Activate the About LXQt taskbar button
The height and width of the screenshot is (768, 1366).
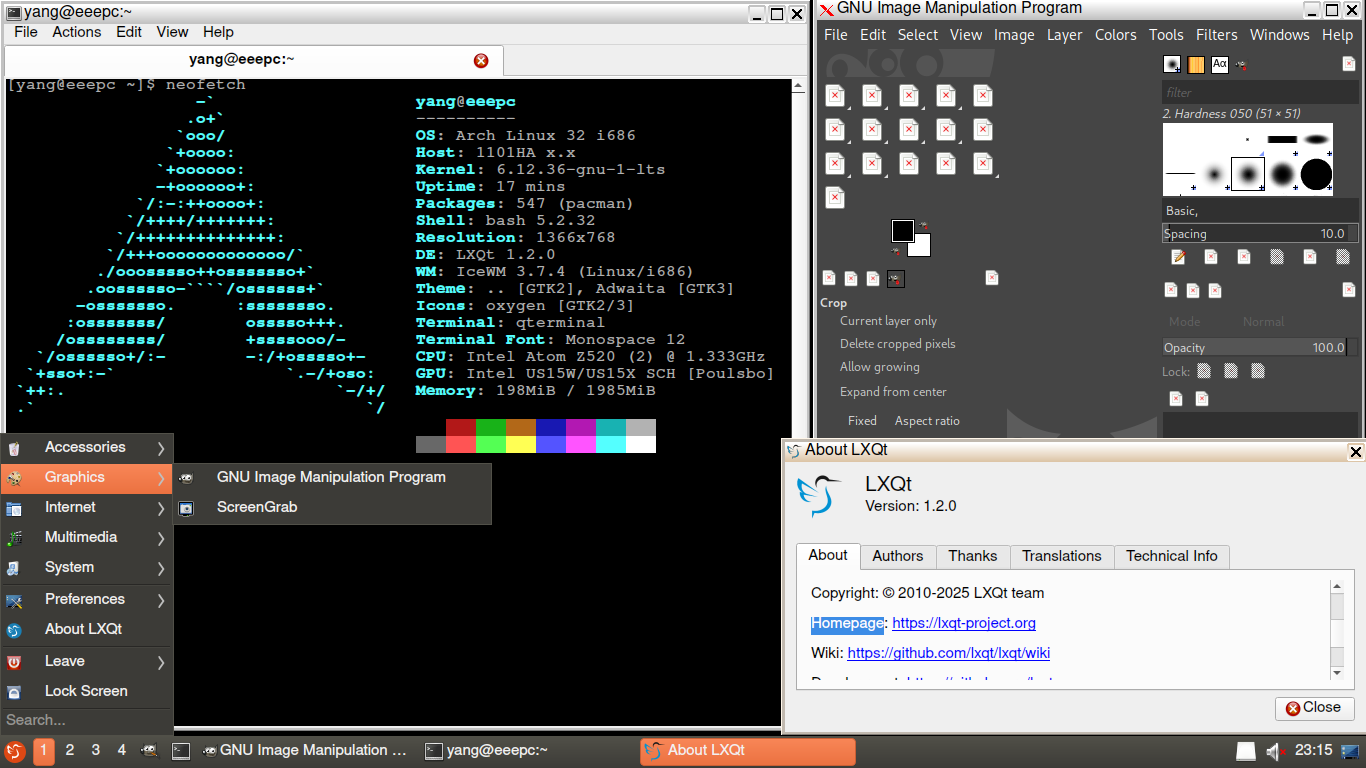748,750
